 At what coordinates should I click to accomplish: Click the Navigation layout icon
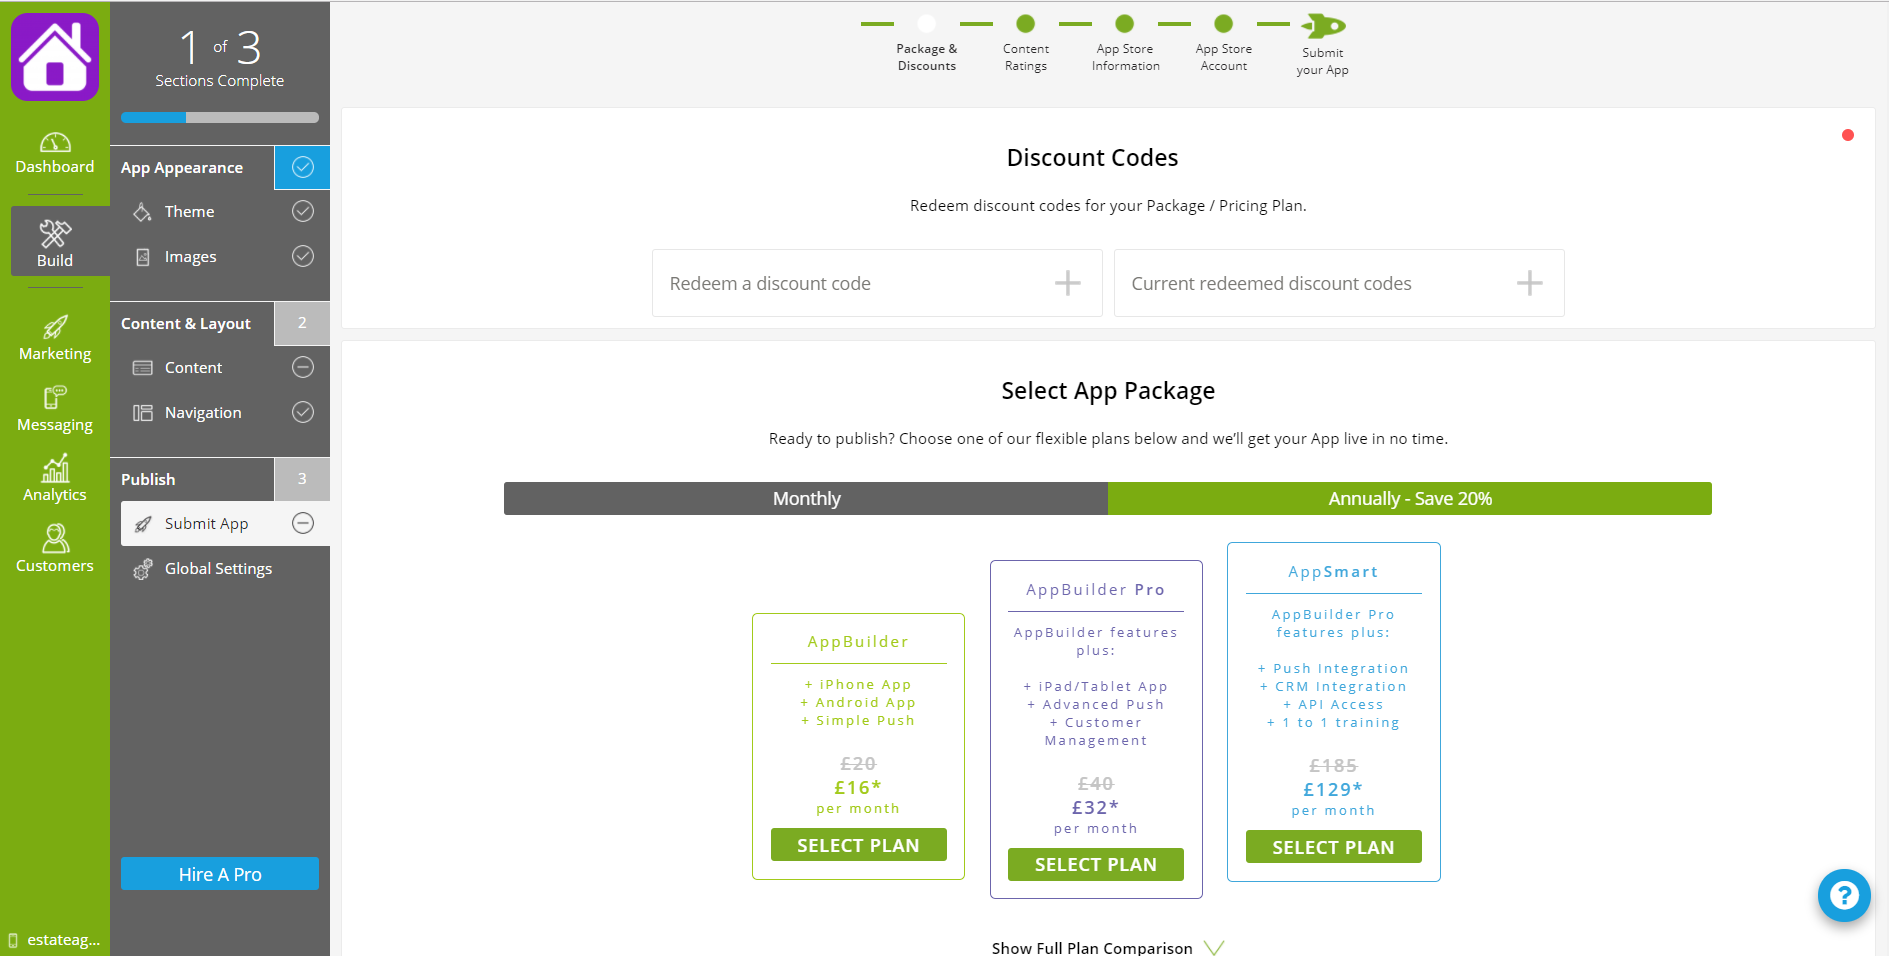click(143, 413)
